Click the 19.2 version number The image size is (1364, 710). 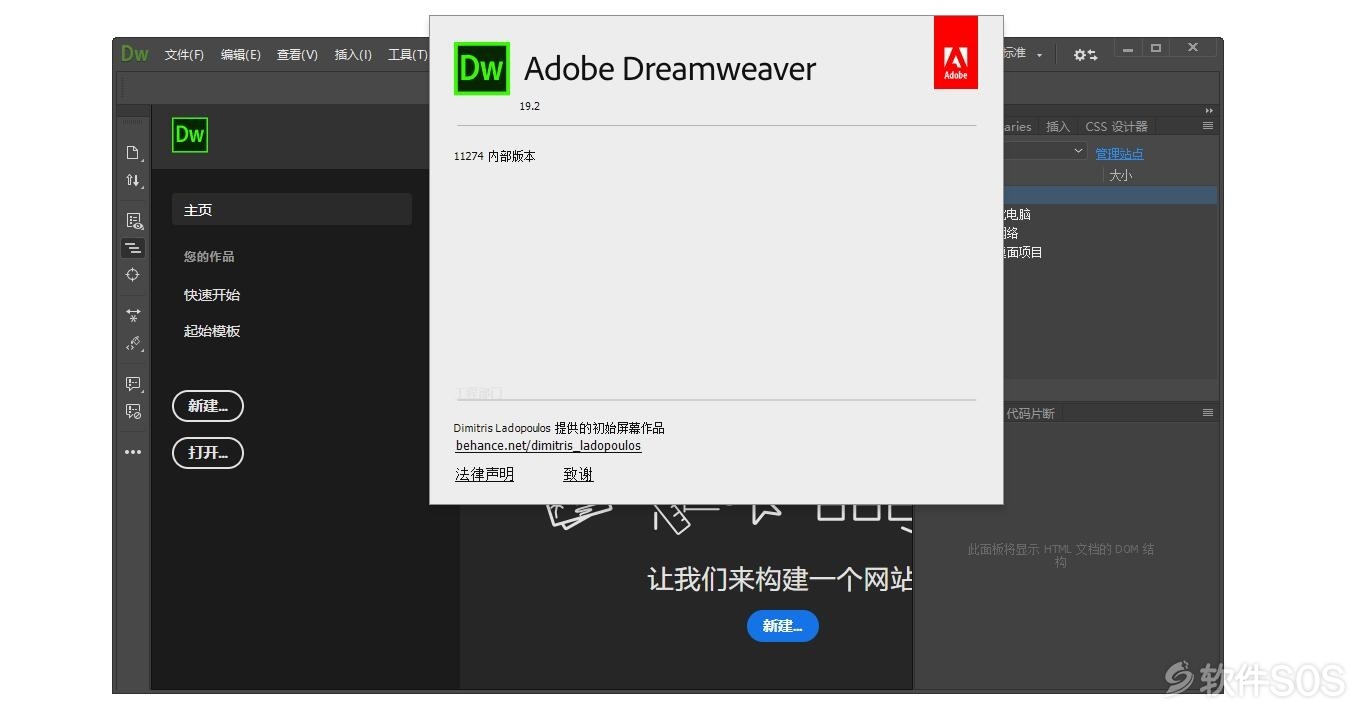[x=529, y=106]
